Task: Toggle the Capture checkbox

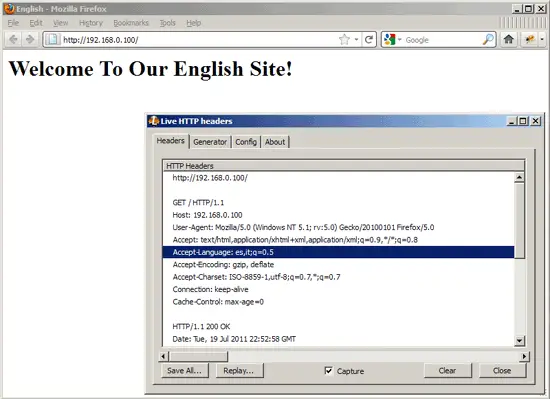Action: click(x=328, y=371)
